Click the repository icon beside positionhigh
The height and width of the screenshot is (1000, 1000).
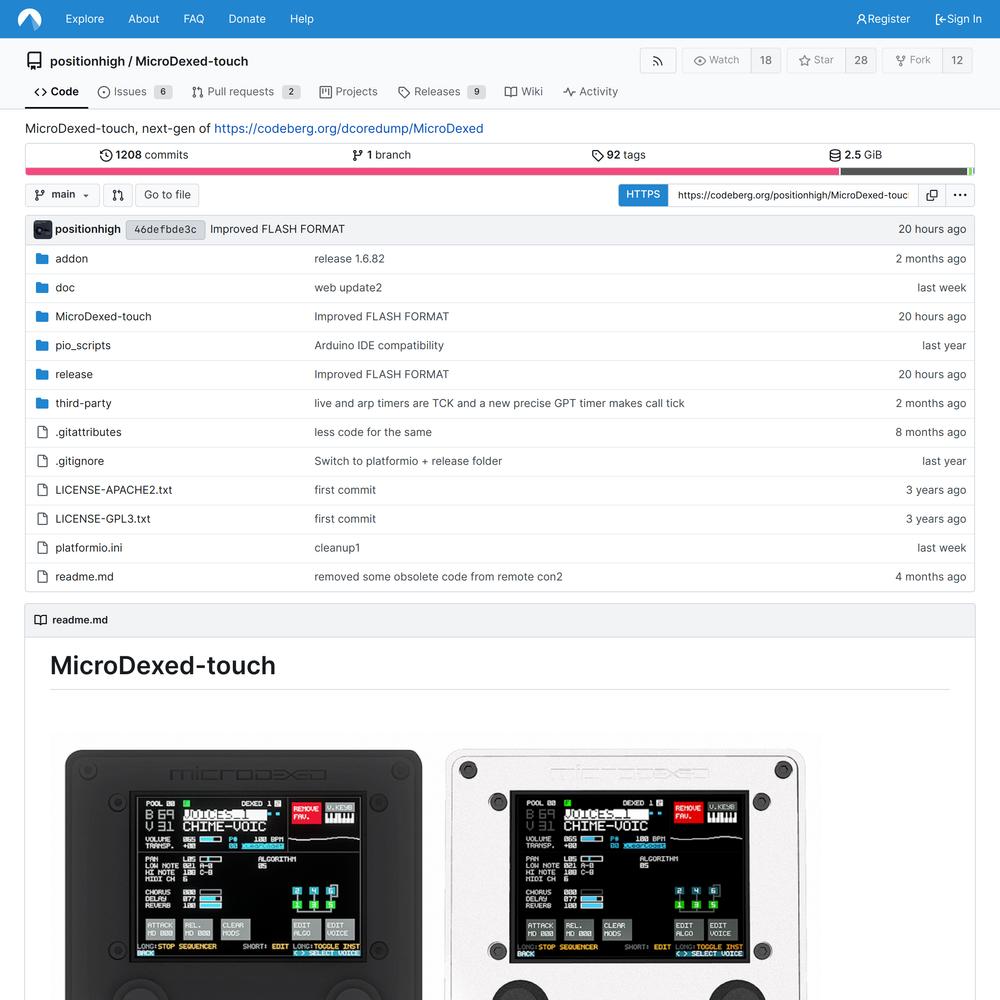point(34,61)
